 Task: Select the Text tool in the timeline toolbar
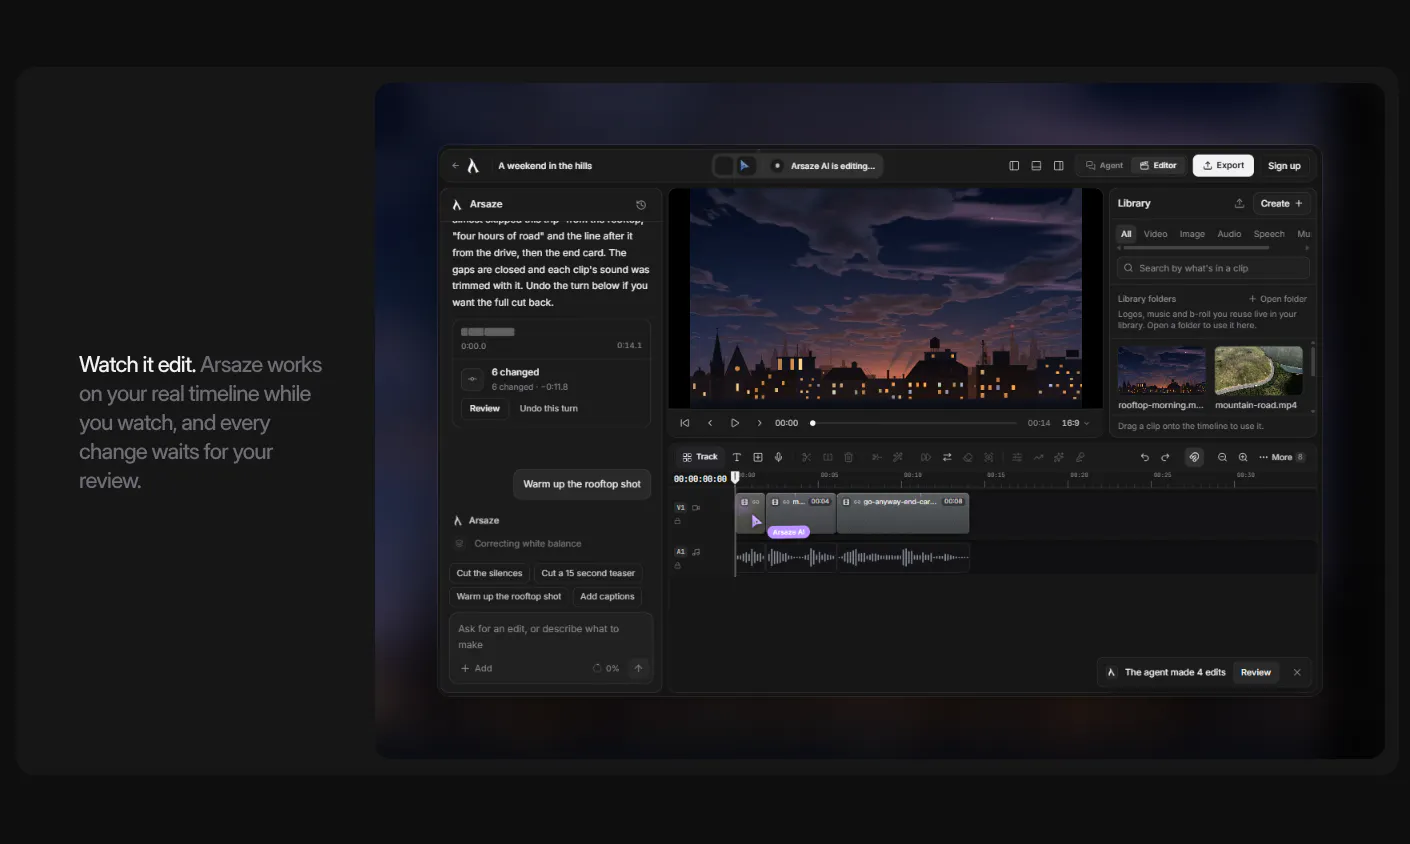pyautogui.click(x=737, y=457)
